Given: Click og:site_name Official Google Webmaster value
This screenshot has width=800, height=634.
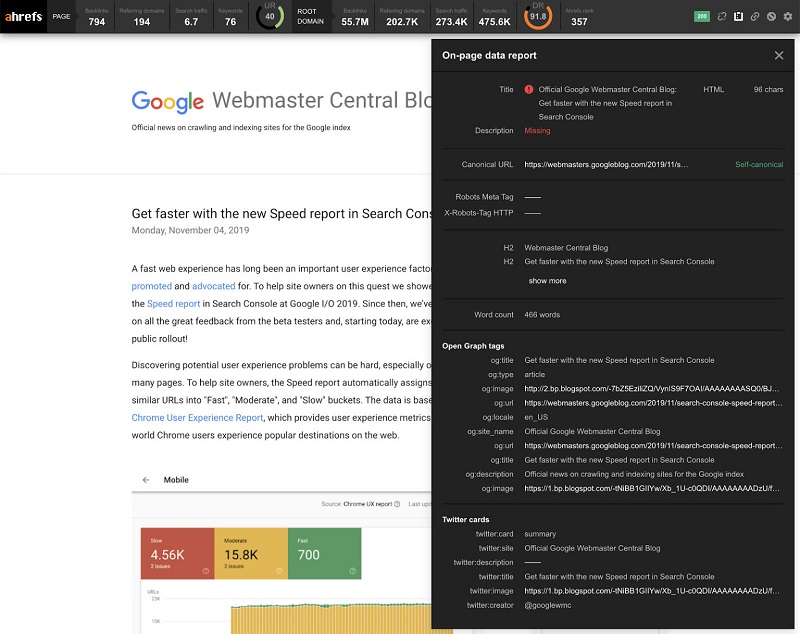Looking at the screenshot, I should 592,432.
